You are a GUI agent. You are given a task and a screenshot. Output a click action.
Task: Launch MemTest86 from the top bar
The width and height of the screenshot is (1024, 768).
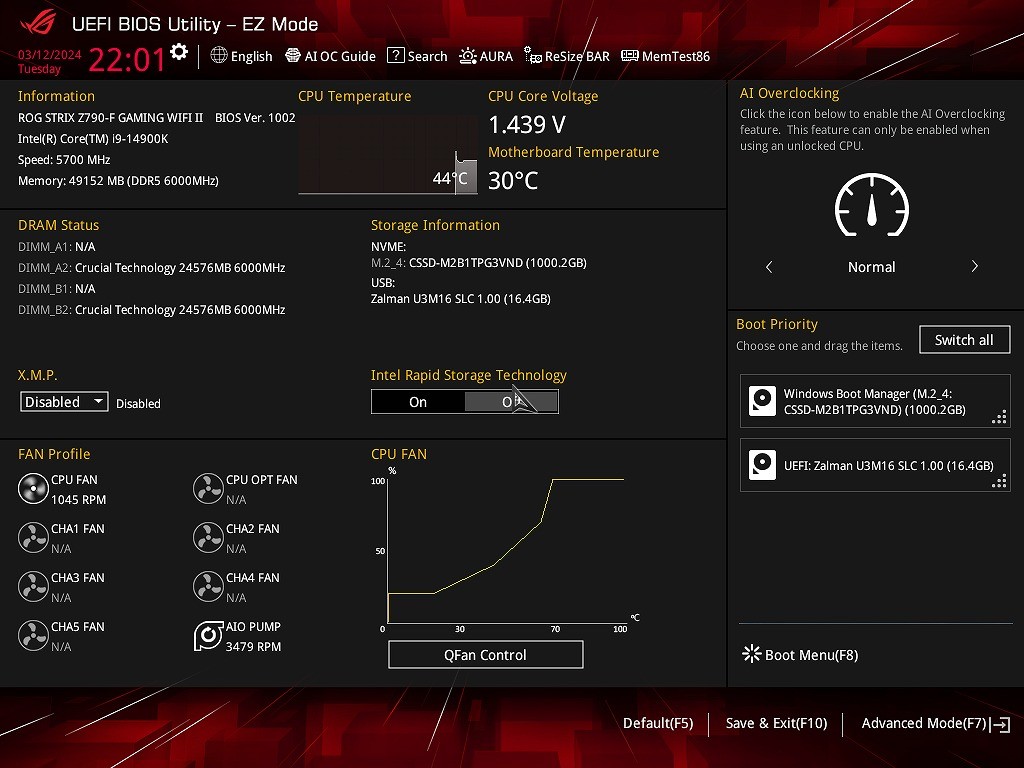tap(665, 56)
